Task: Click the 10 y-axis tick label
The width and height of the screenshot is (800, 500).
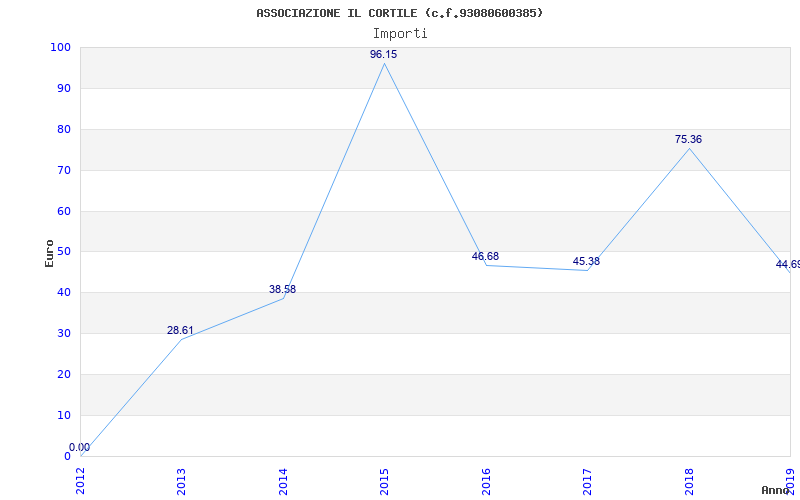Action: coord(64,415)
